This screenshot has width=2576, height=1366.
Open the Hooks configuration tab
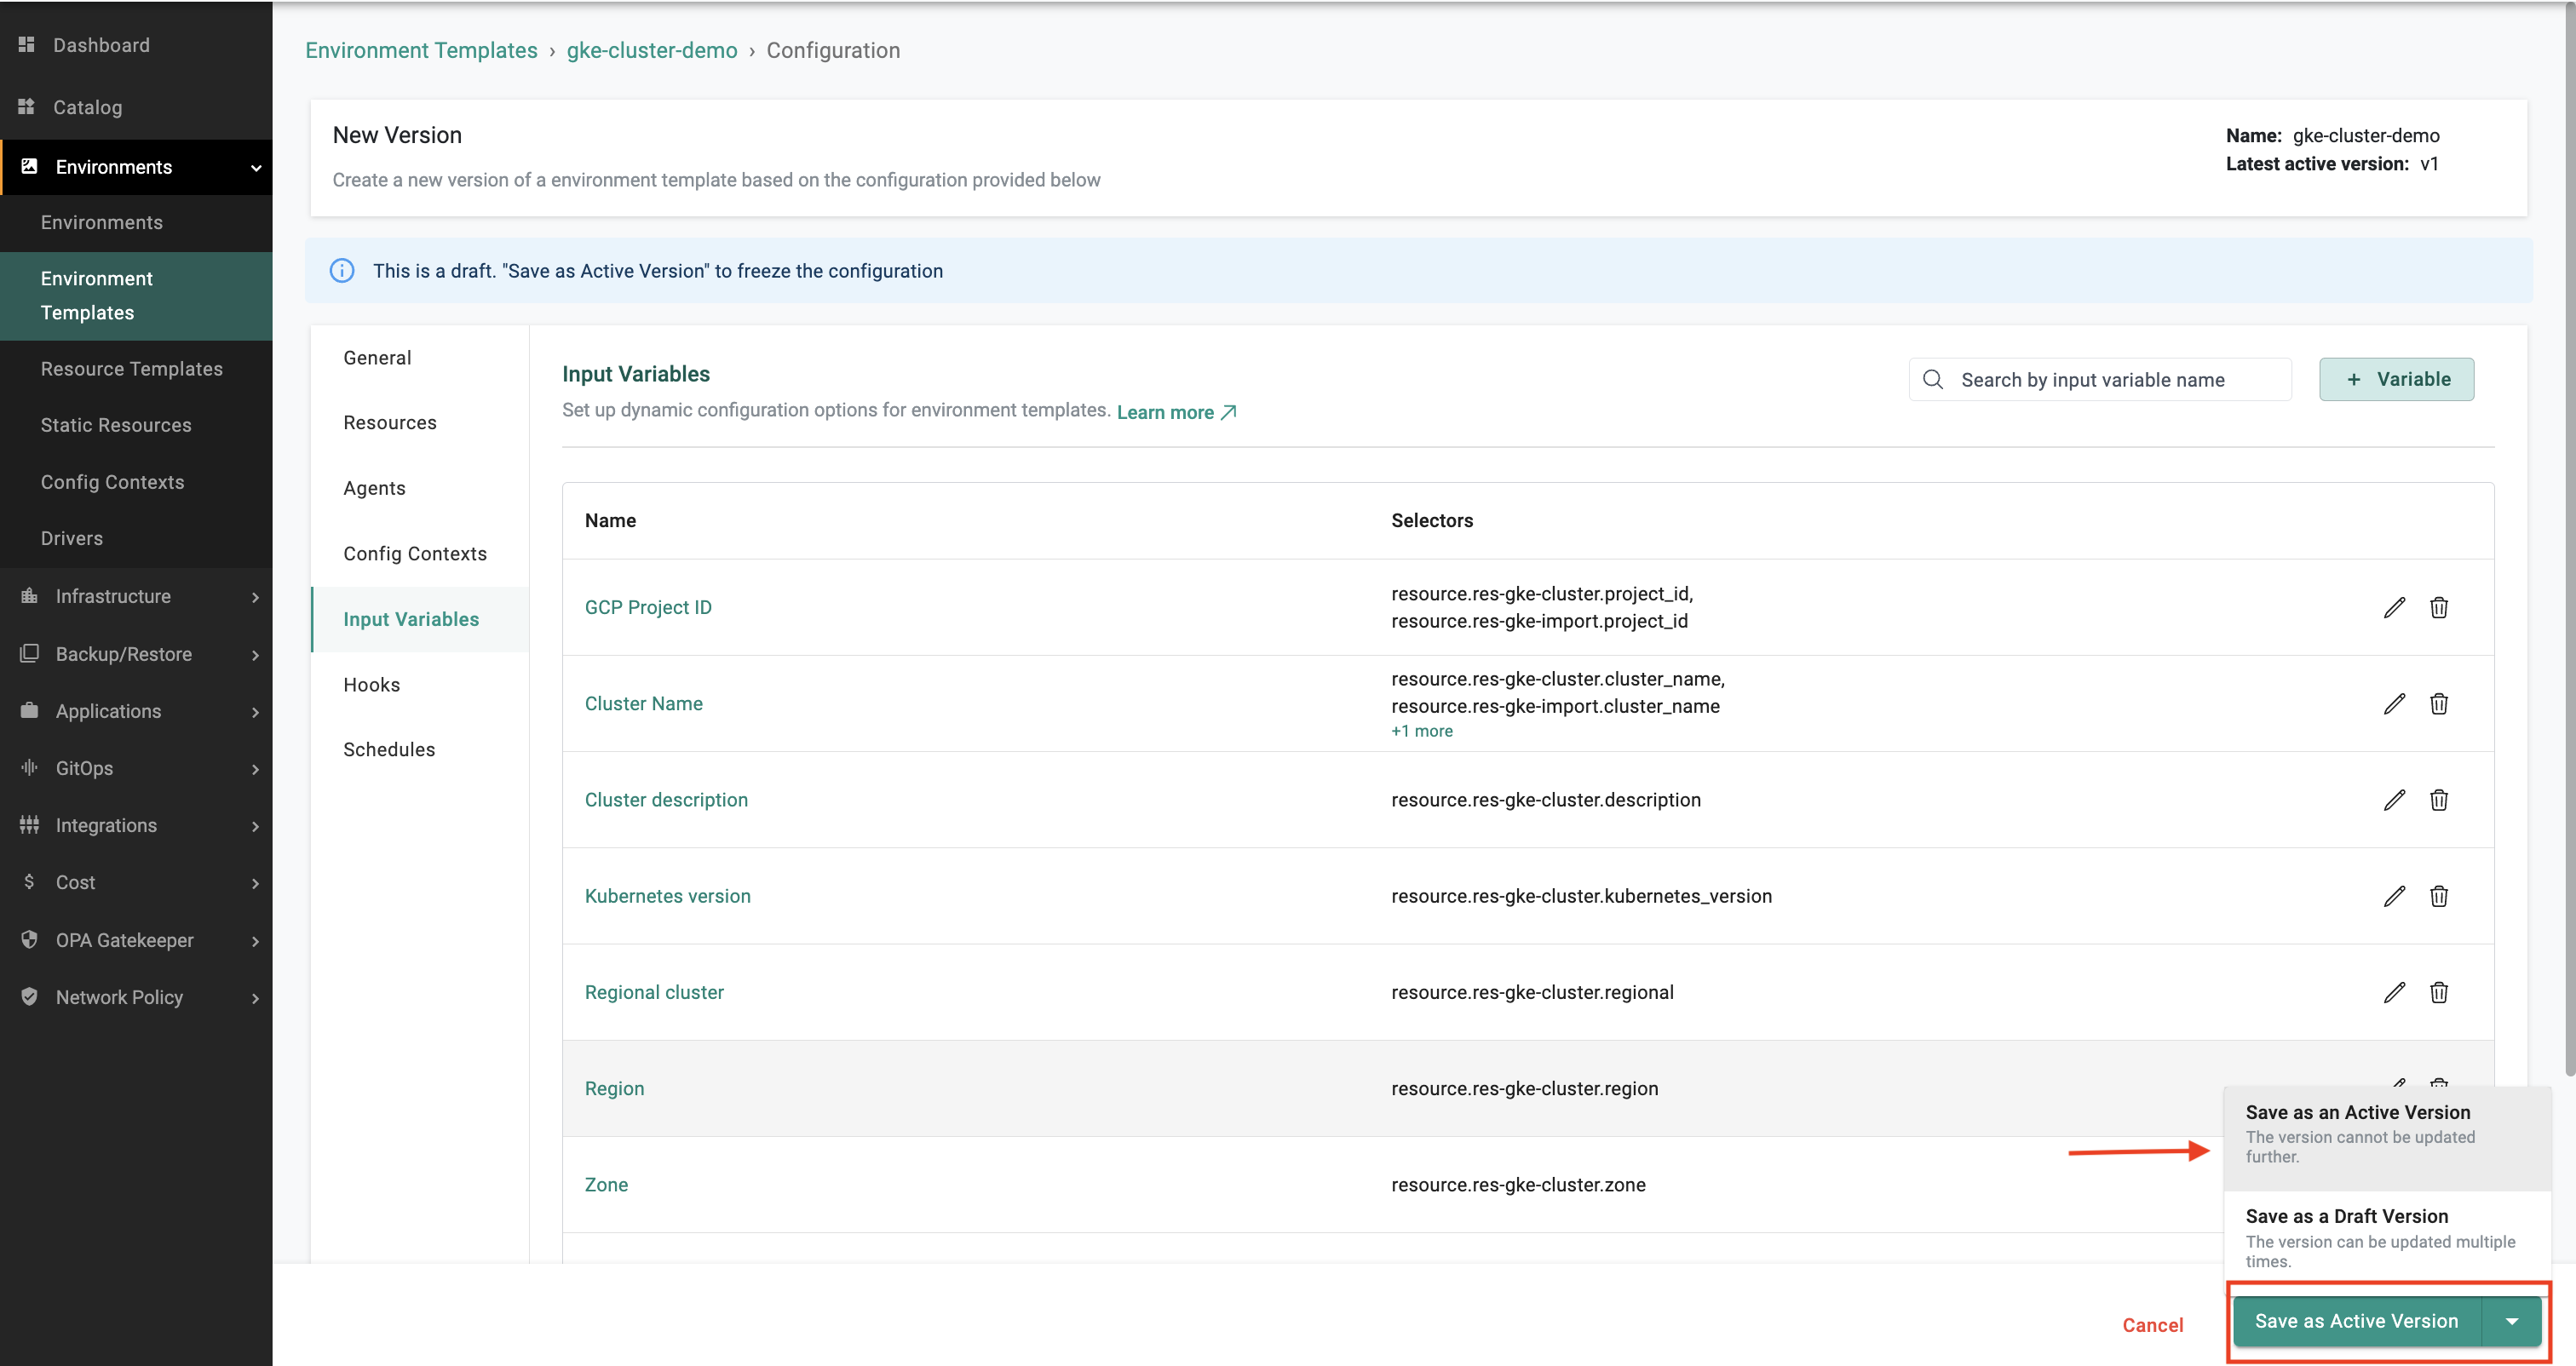point(420,685)
